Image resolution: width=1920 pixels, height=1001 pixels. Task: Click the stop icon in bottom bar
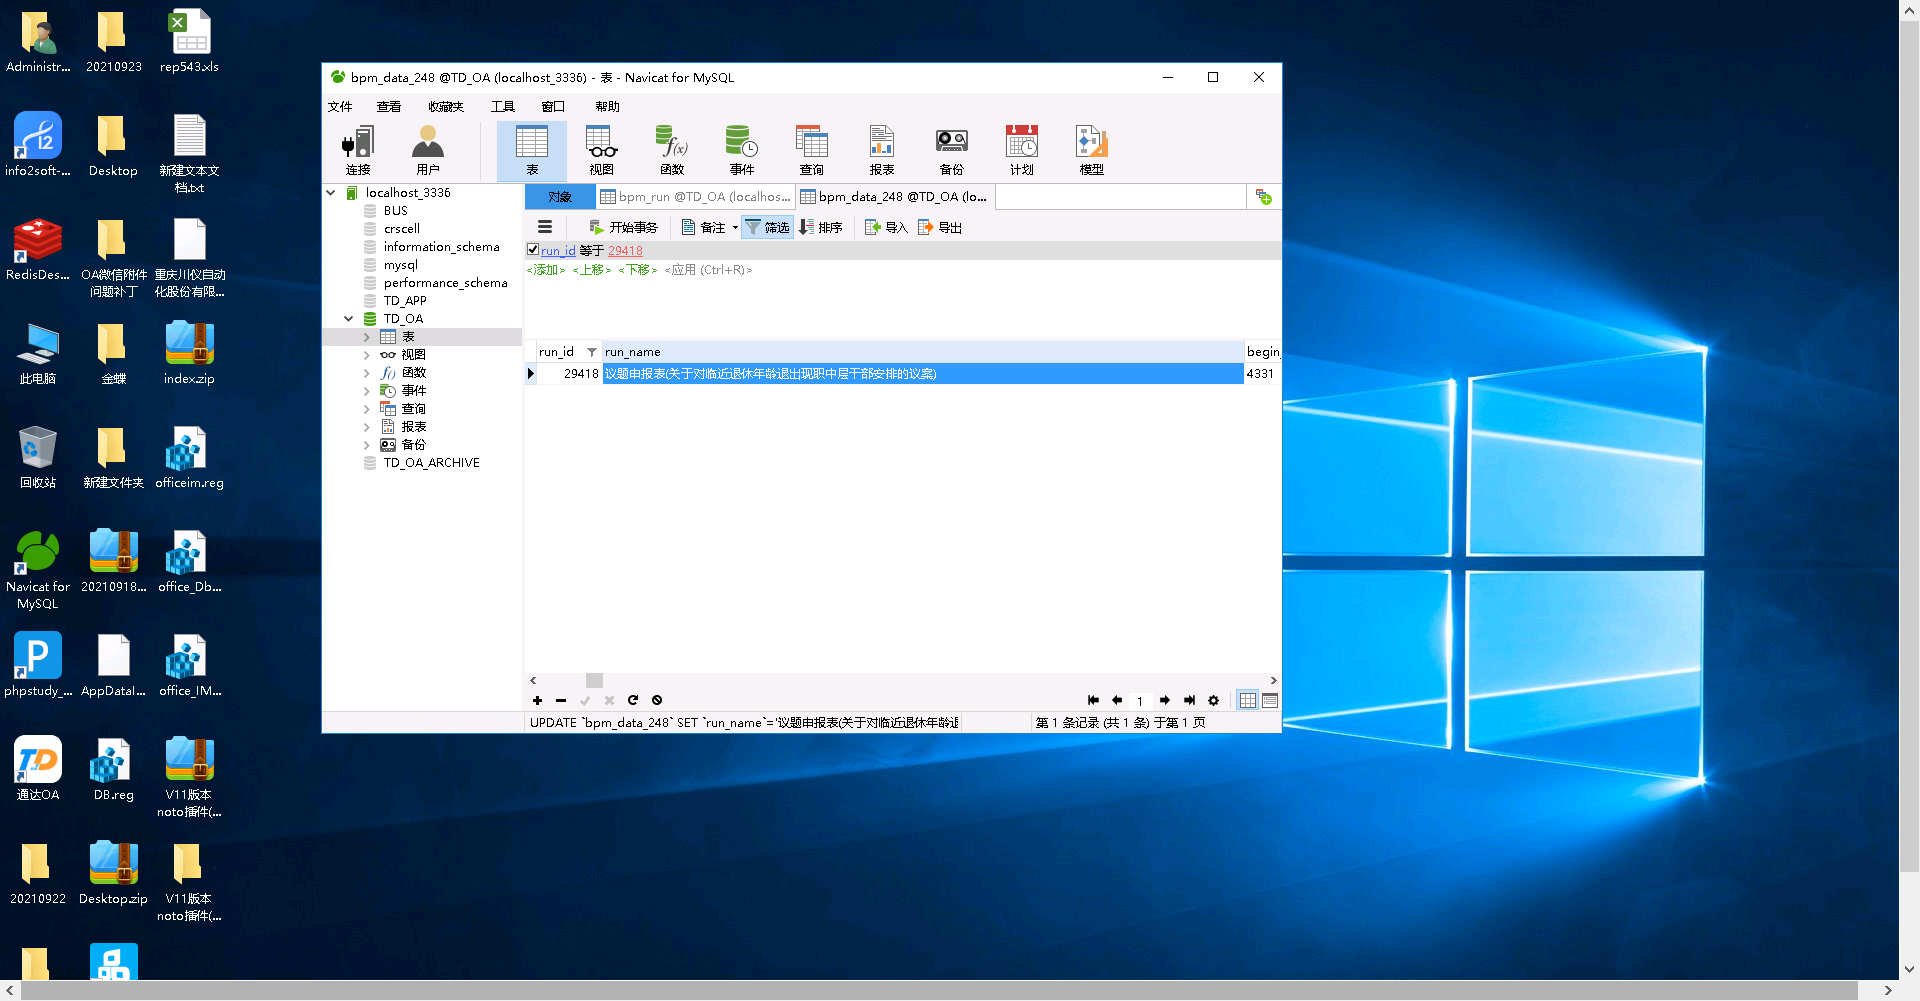pos(657,700)
